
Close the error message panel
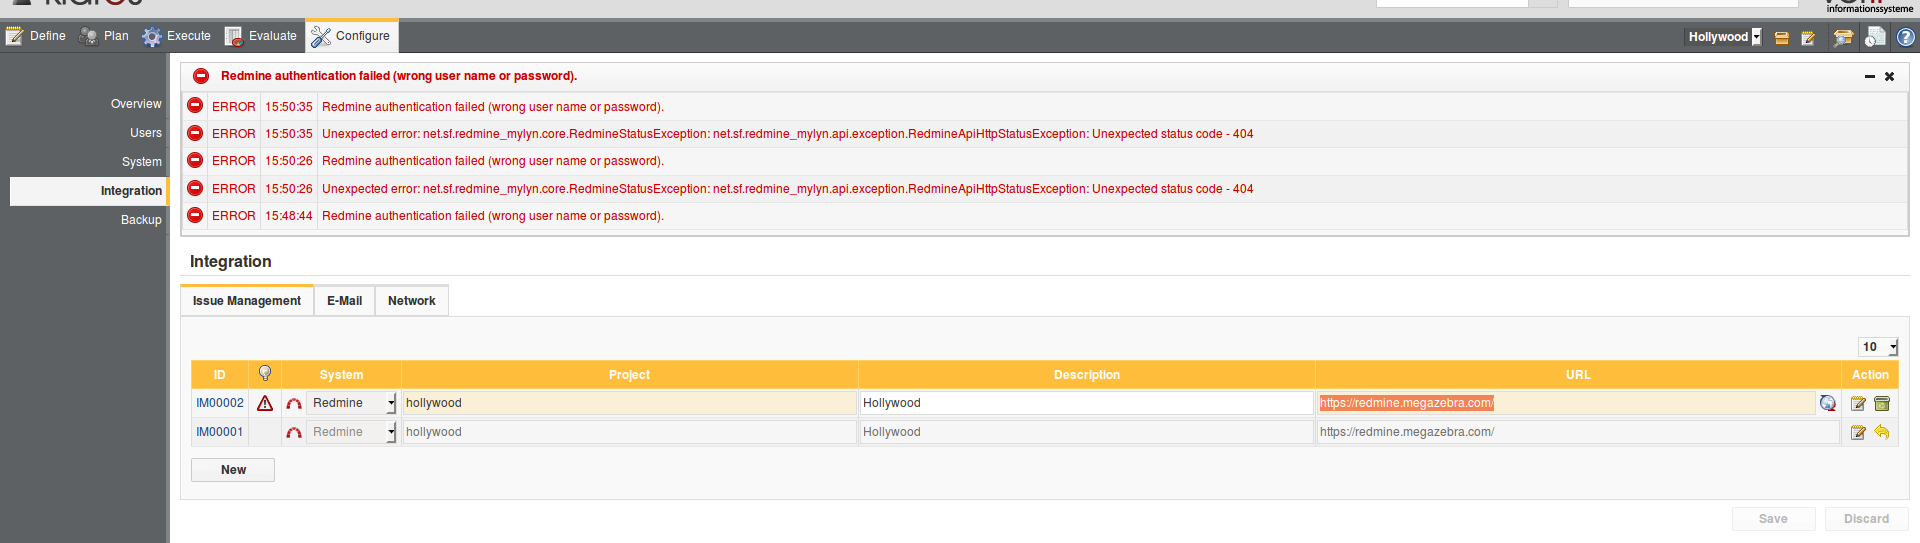(1889, 77)
